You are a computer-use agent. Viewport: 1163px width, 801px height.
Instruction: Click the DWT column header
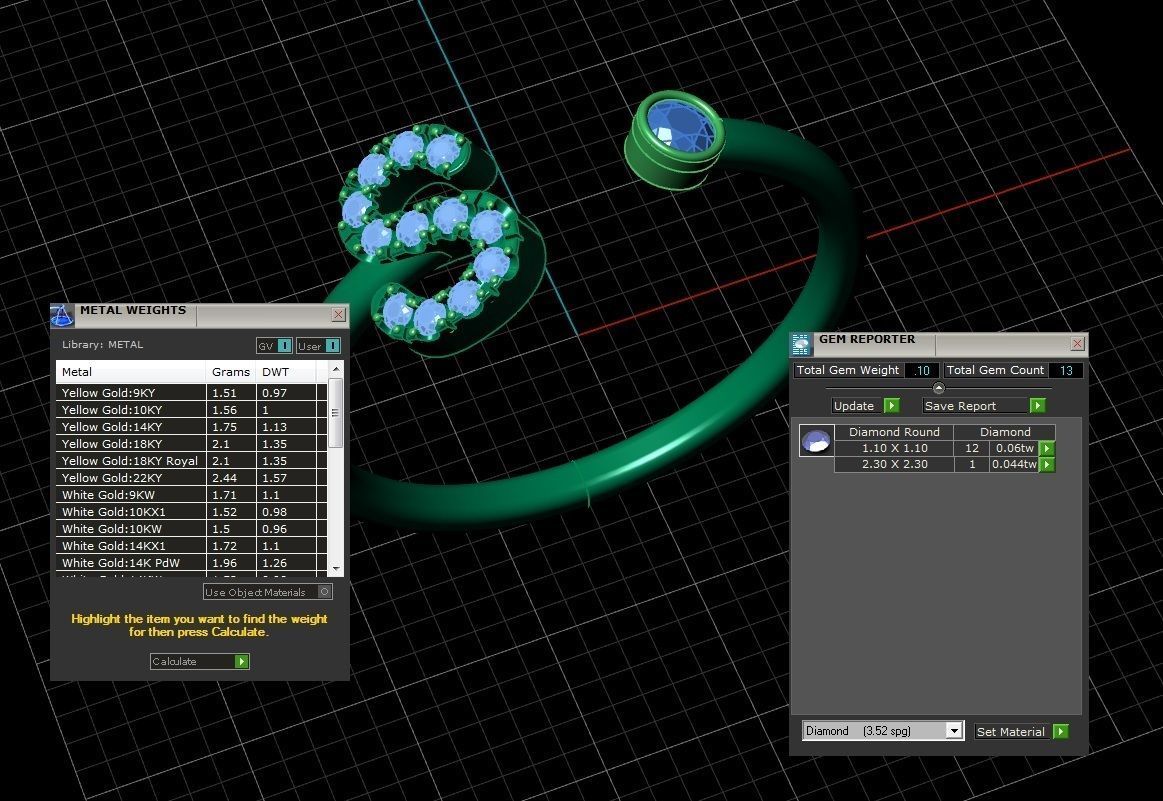[286, 372]
